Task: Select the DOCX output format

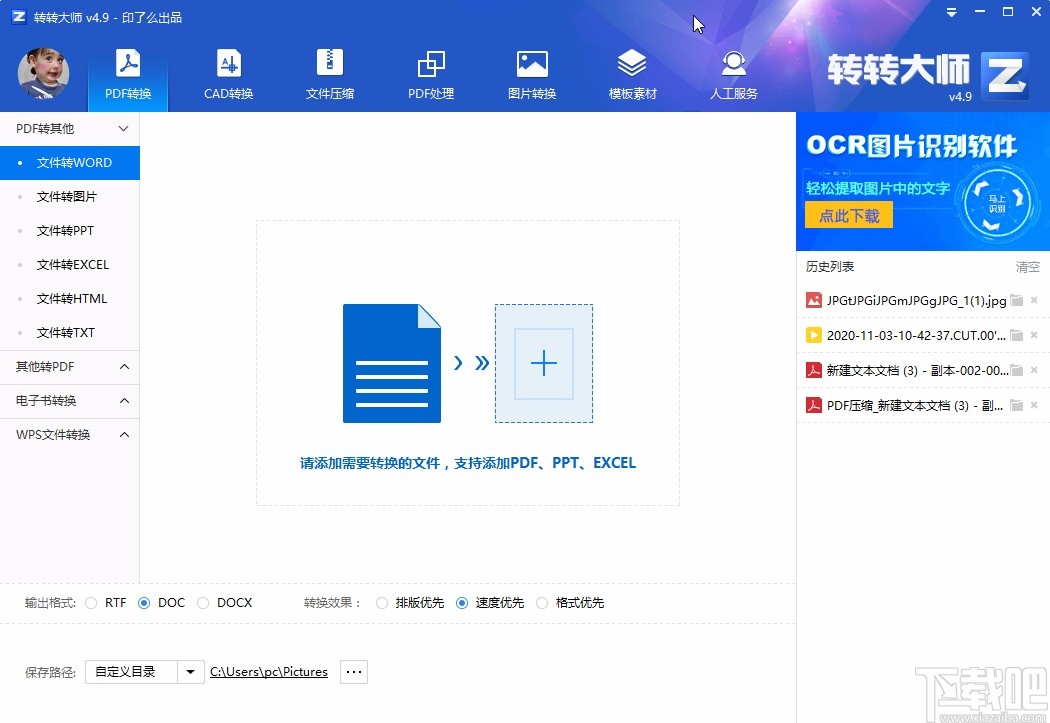Action: (x=203, y=602)
